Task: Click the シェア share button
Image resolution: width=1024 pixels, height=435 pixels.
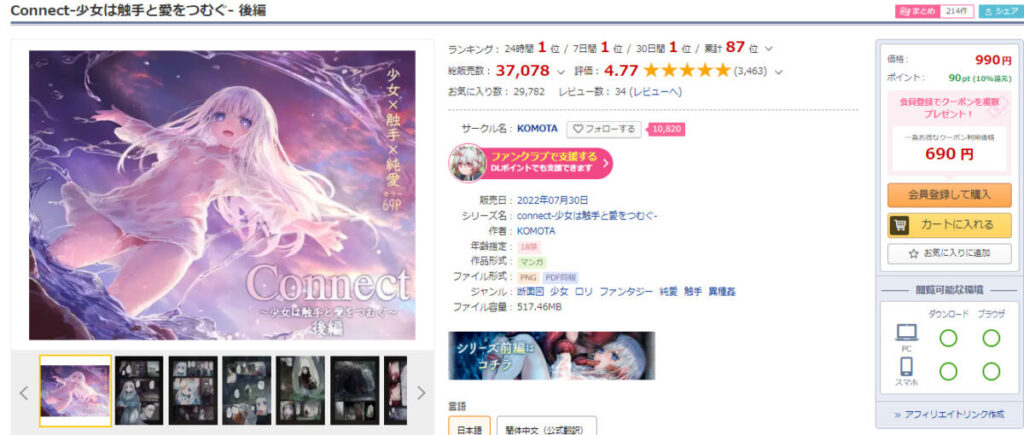Action: [1001, 11]
